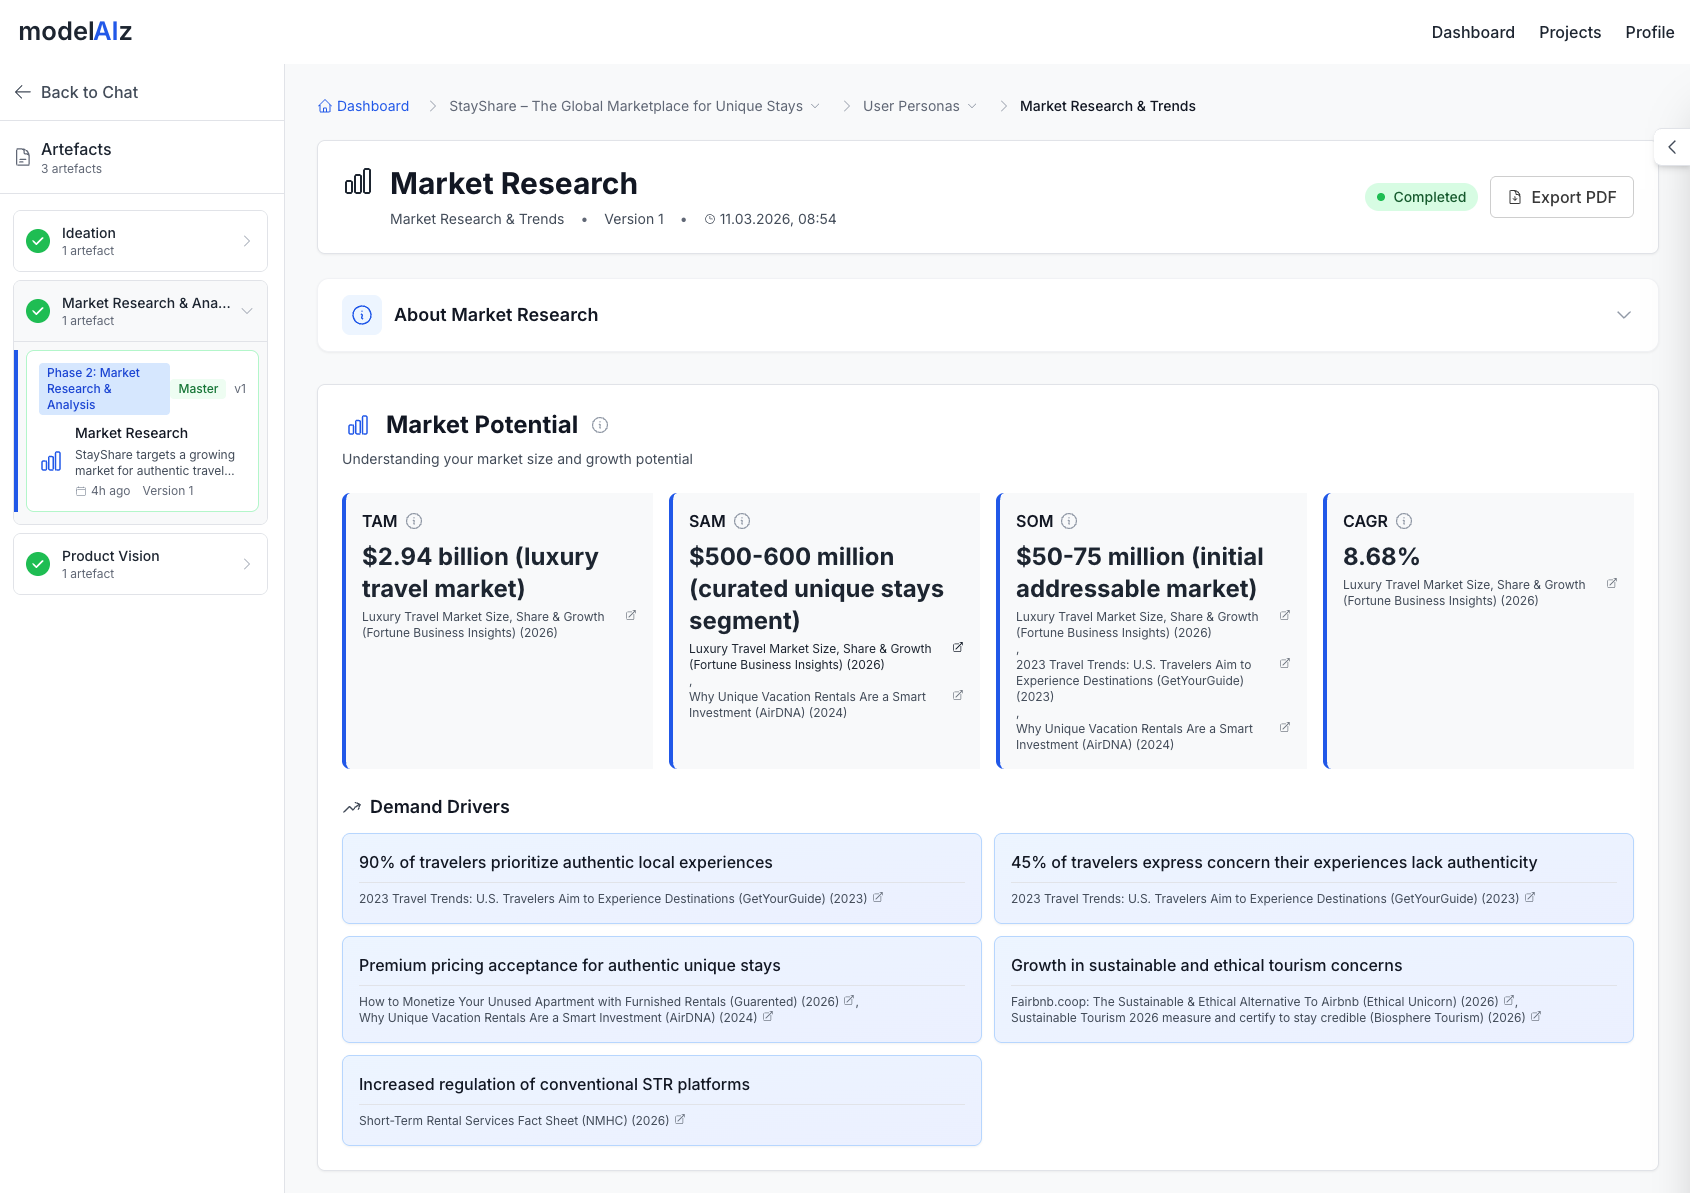Open Projects in the top navigation
1690x1193 pixels.
point(1570,32)
